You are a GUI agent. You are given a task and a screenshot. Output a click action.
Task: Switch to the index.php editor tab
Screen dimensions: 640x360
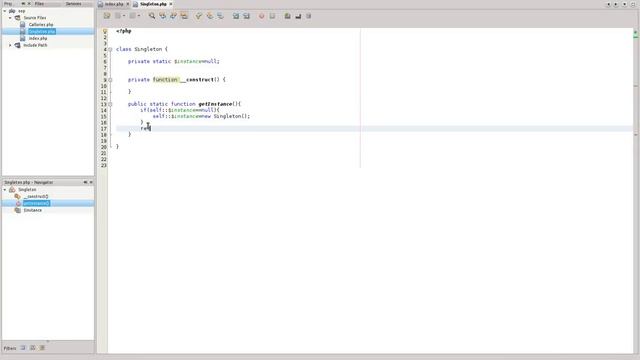[x=113, y=4]
